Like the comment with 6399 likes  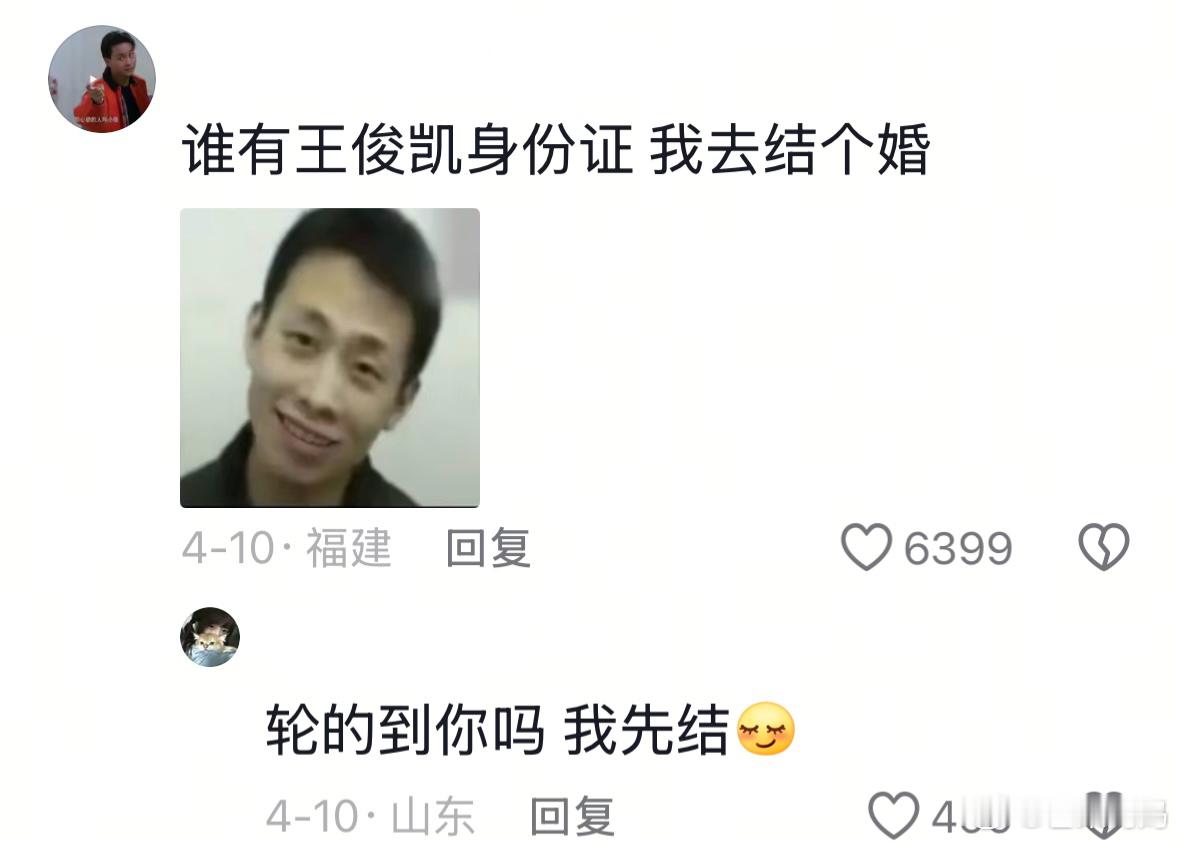[x=866, y=547]
